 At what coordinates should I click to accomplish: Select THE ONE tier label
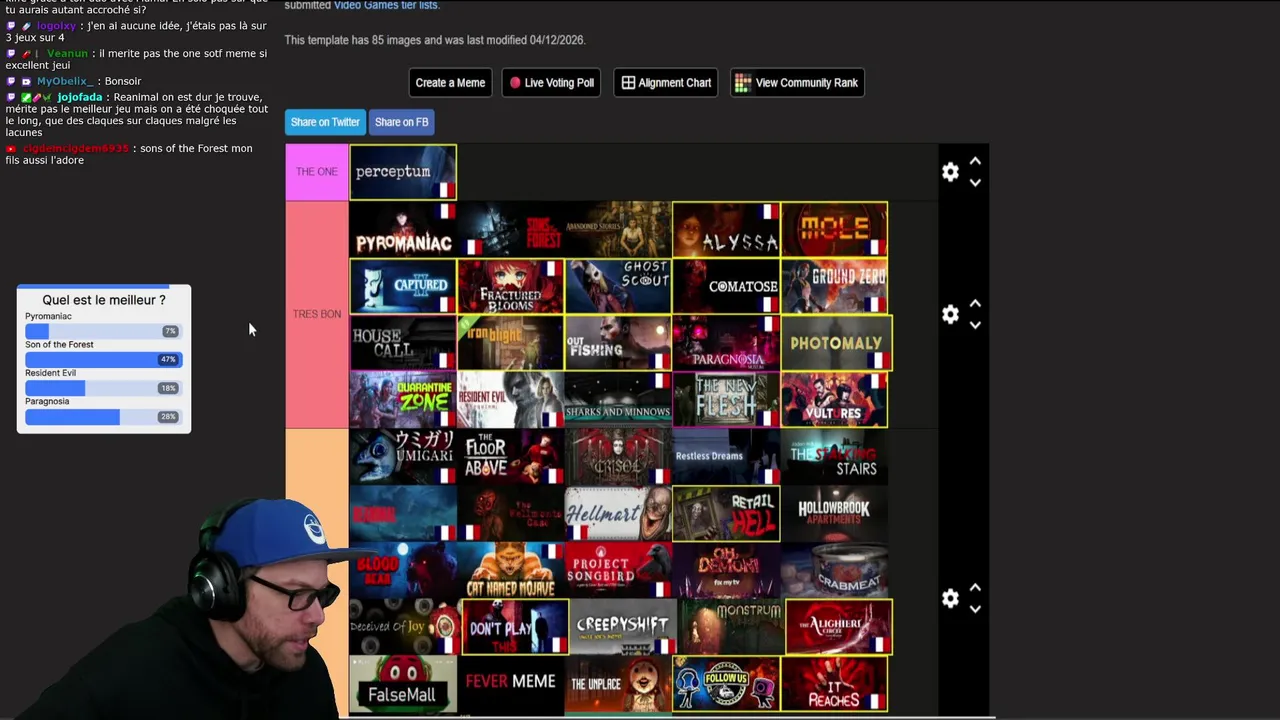coord(317,172)
